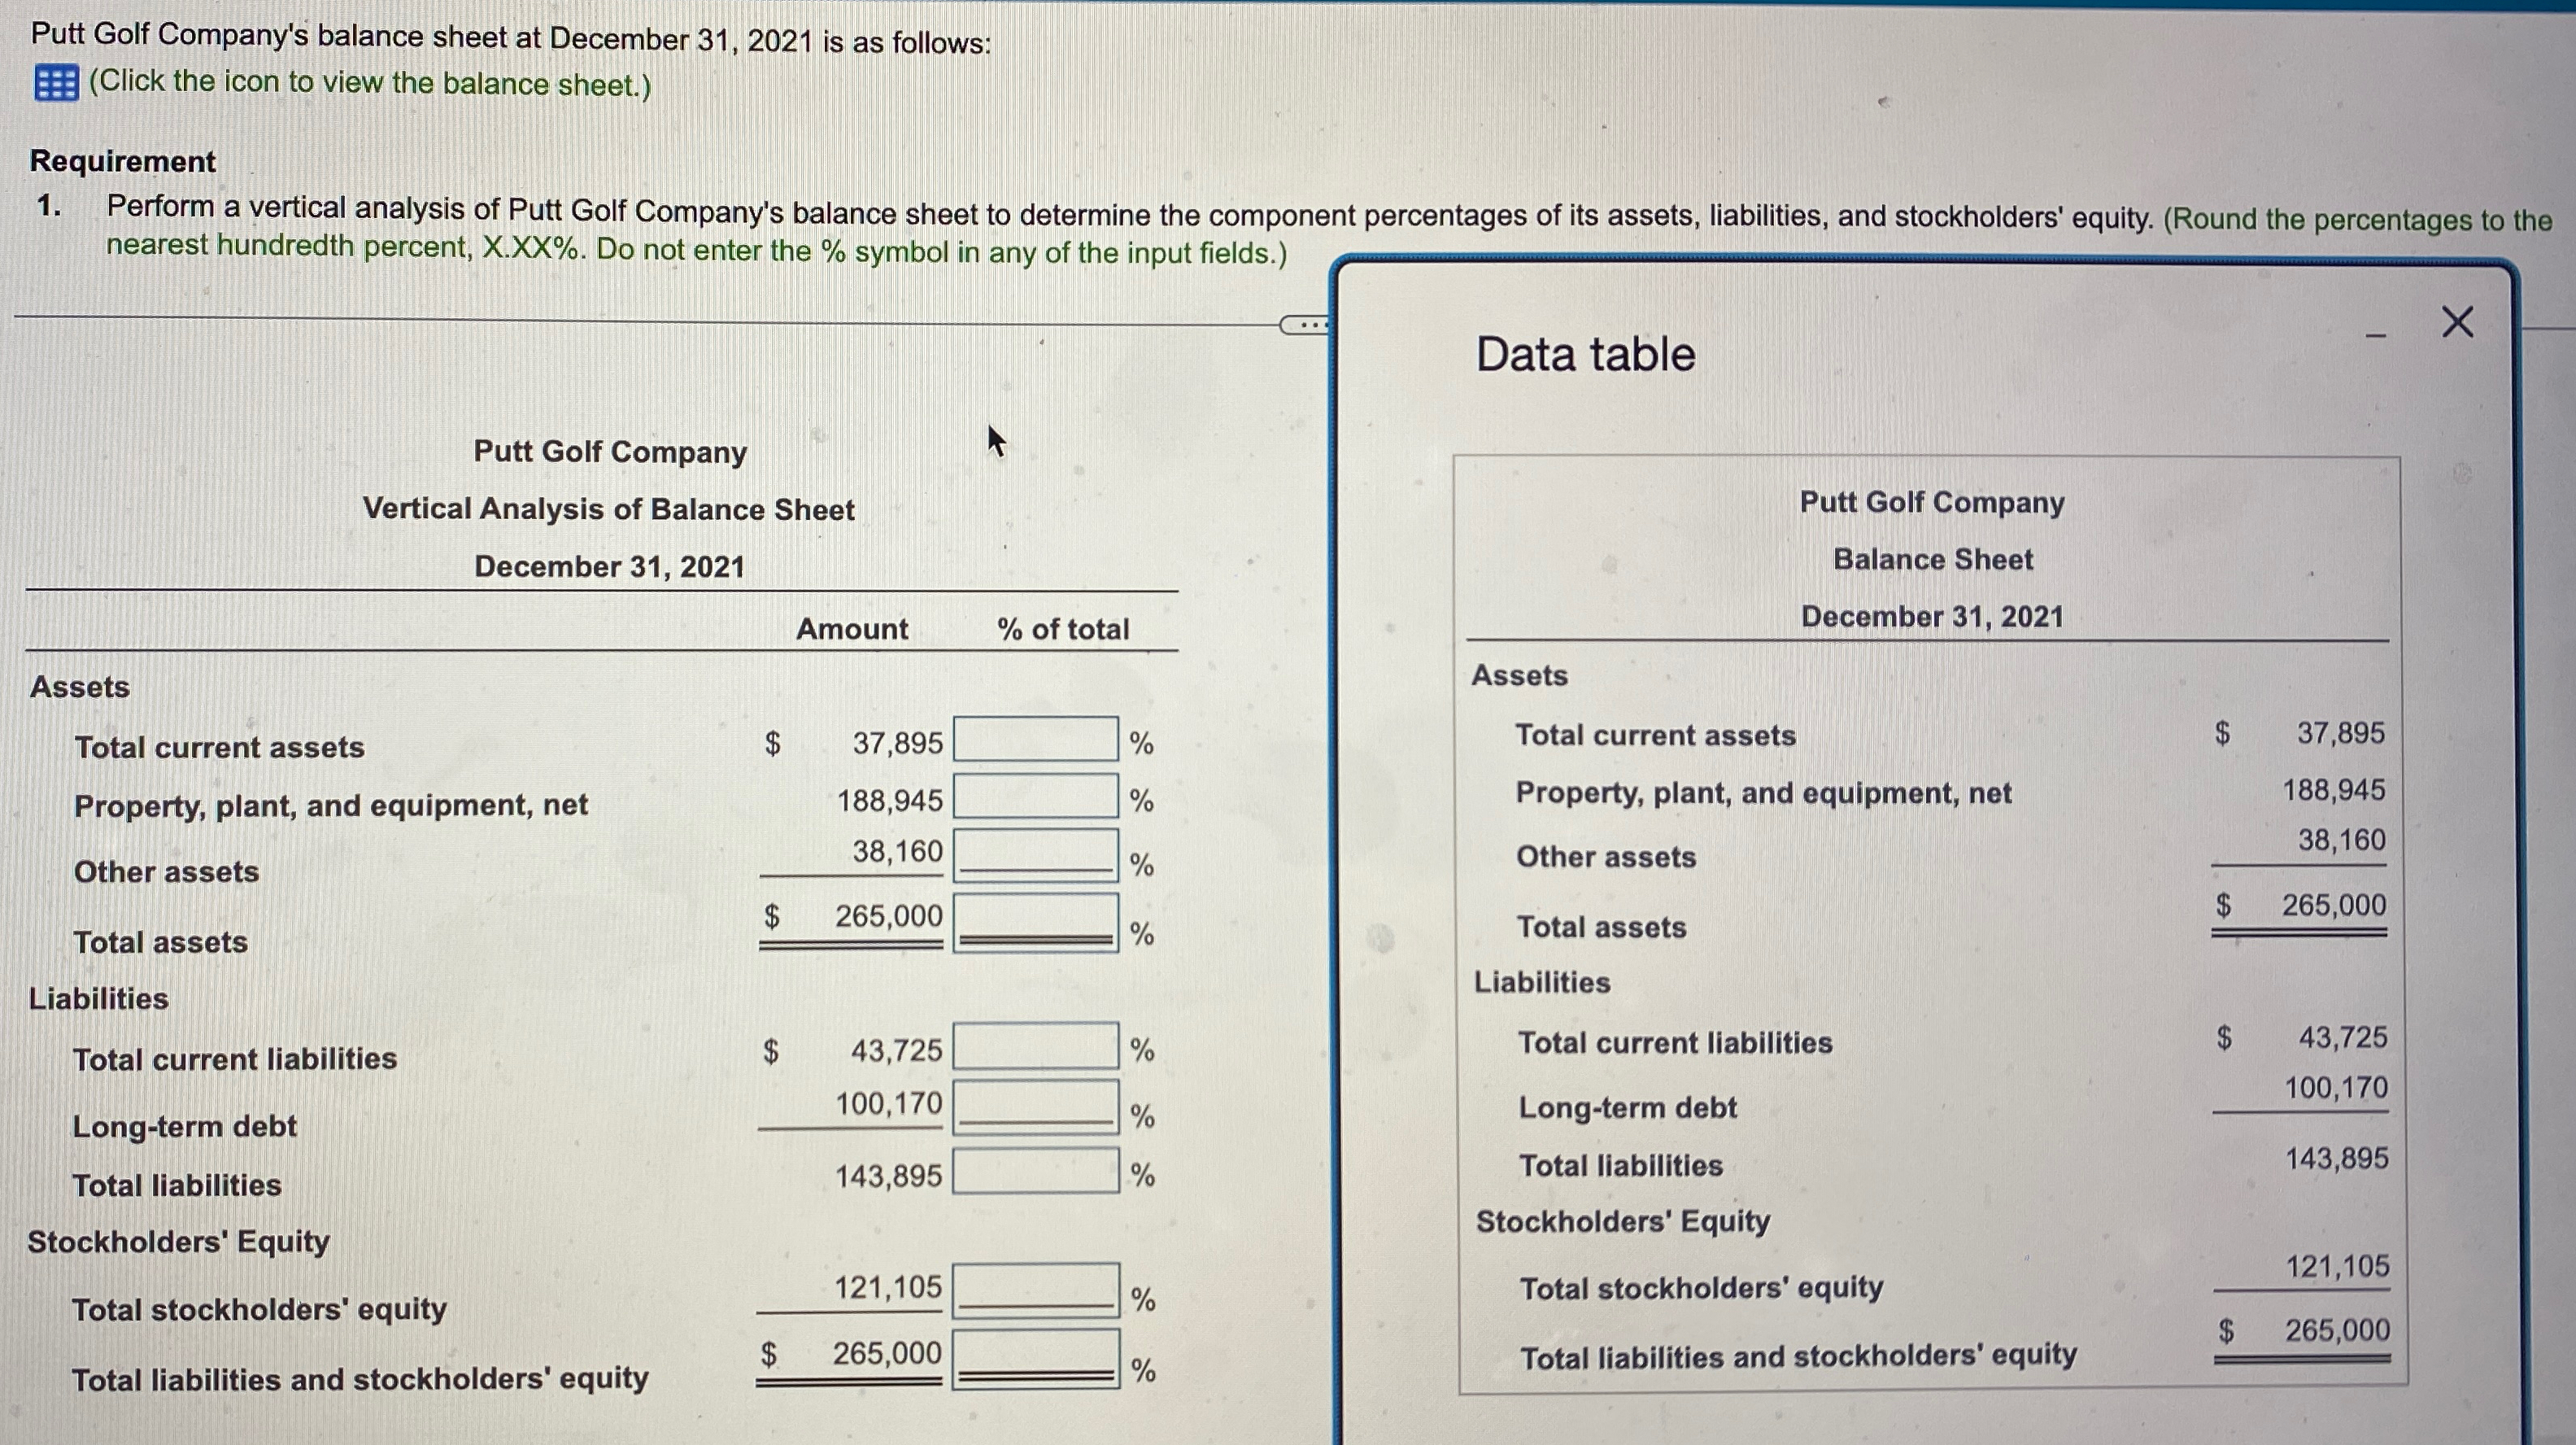Select Total liabilities percent input box
Image resolution: width=2576 pixels, height=1445 pixels.
coord(1035,1171)
